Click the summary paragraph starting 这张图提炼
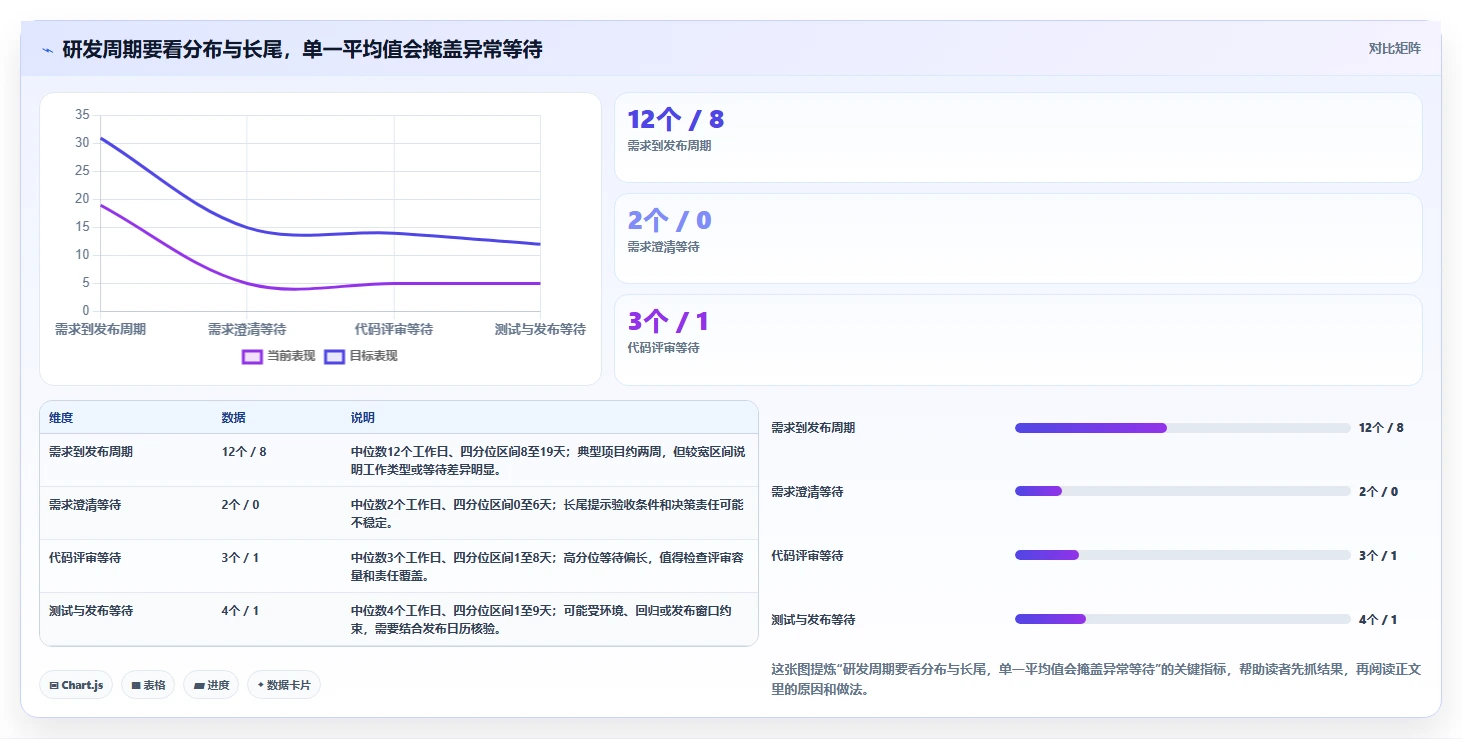This screenshot has width=1462, height=739. click(1096, 679)
